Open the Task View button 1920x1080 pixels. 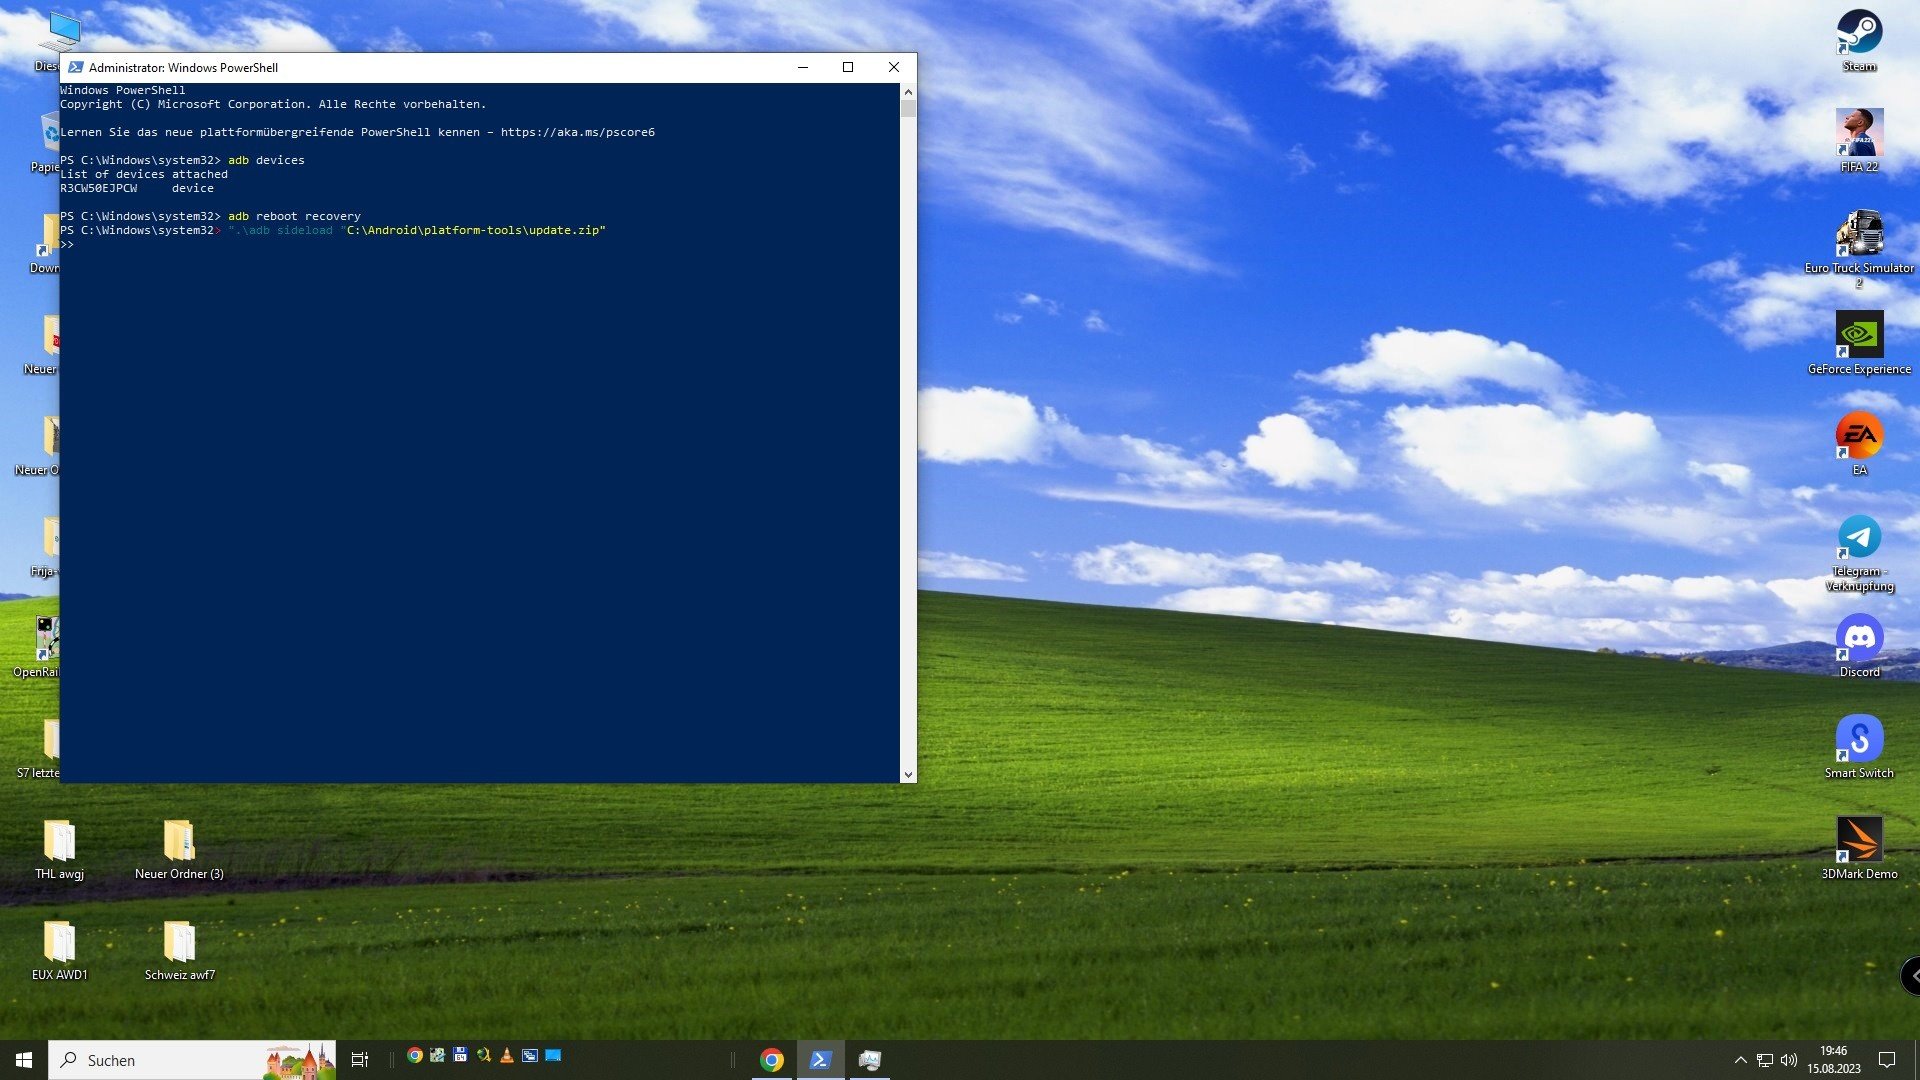[360, 1060]
